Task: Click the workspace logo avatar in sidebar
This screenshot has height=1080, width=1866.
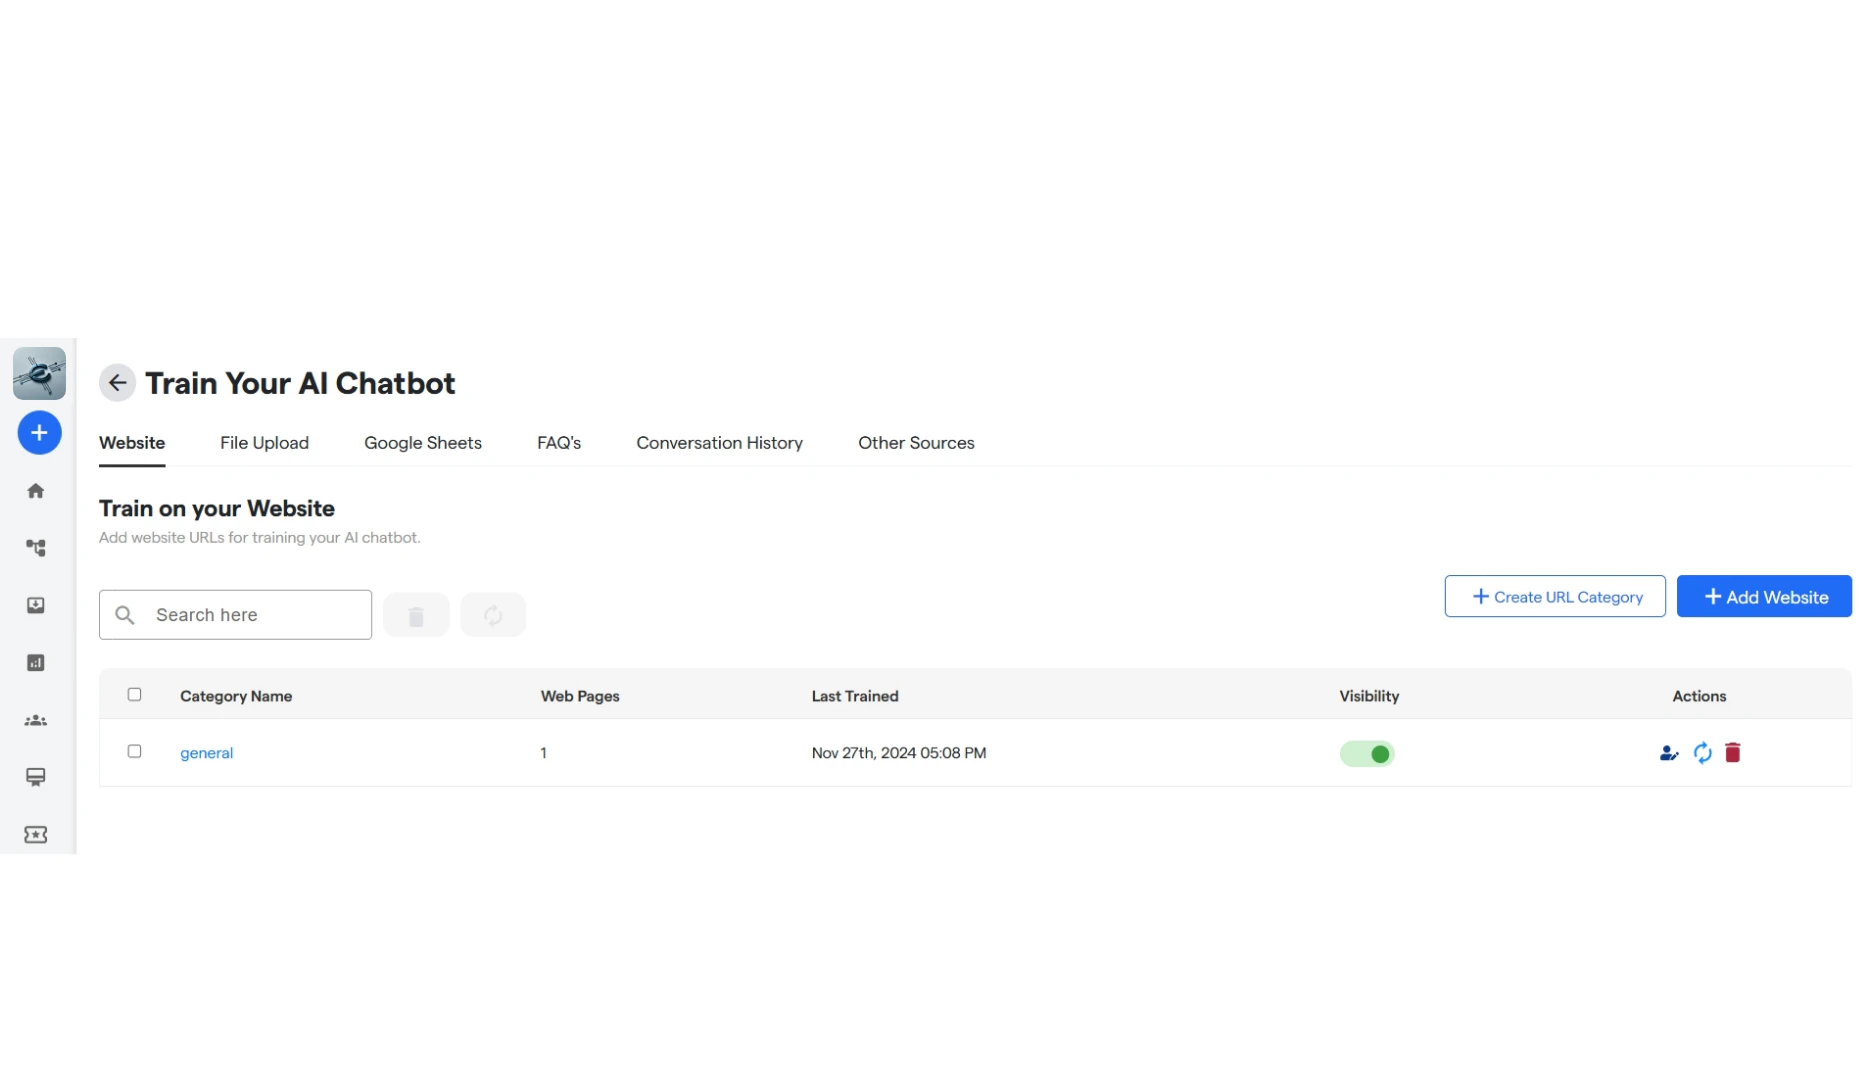Action: 39,373
